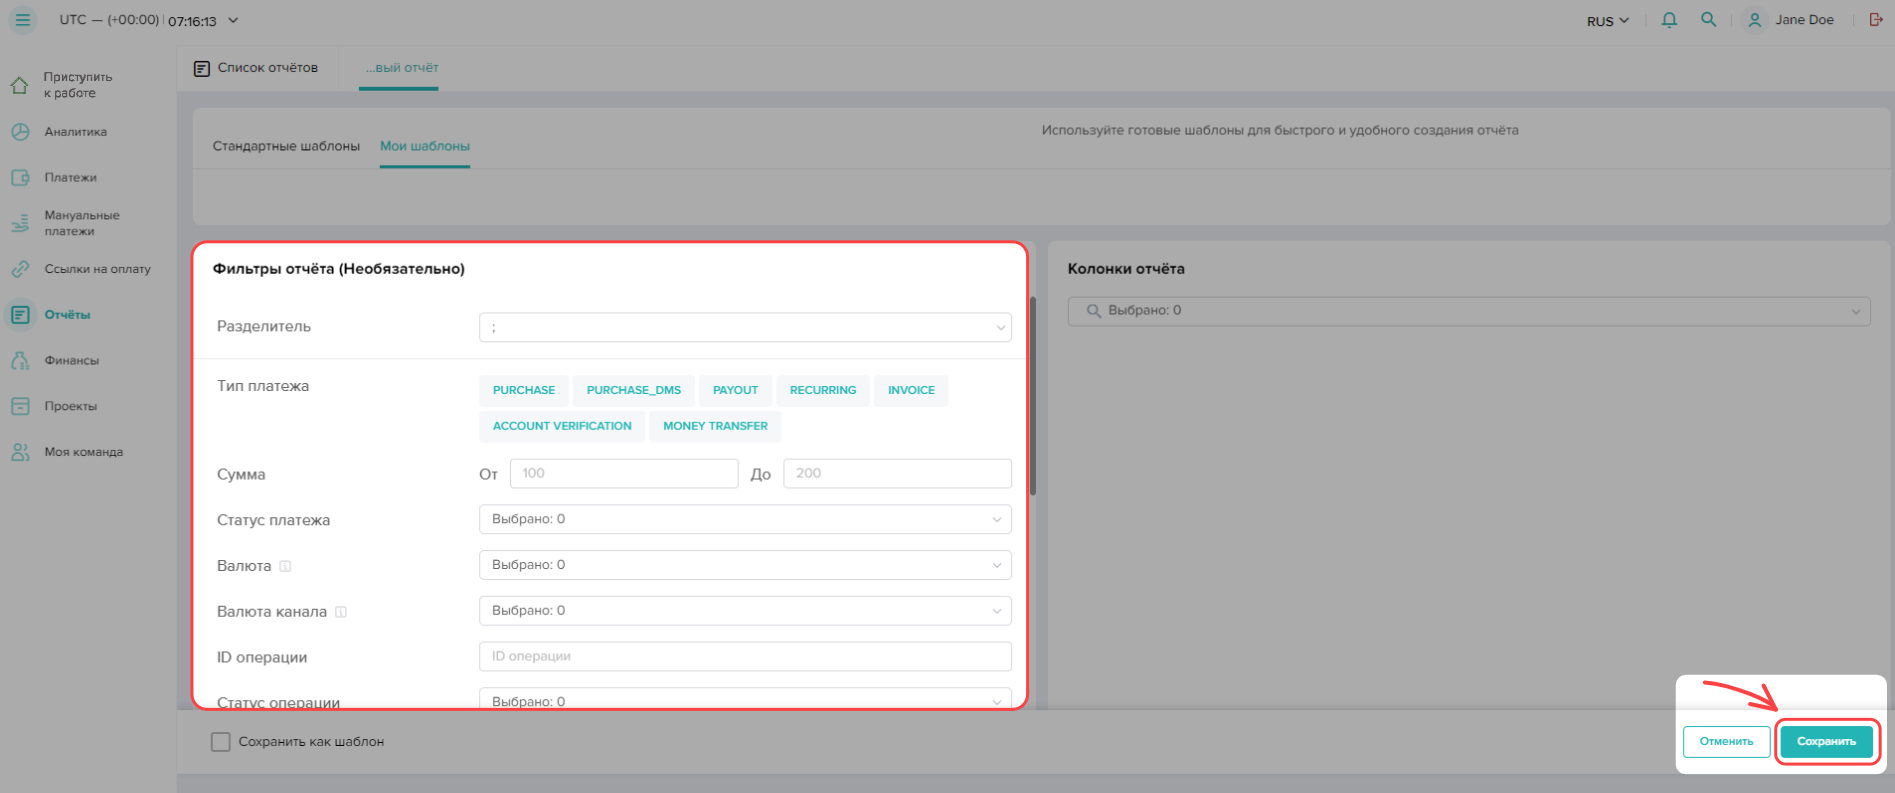This screenshot has width=1895, height=793.
Task: Expand the Разделитель dropdown
Action: pos(745,327)
